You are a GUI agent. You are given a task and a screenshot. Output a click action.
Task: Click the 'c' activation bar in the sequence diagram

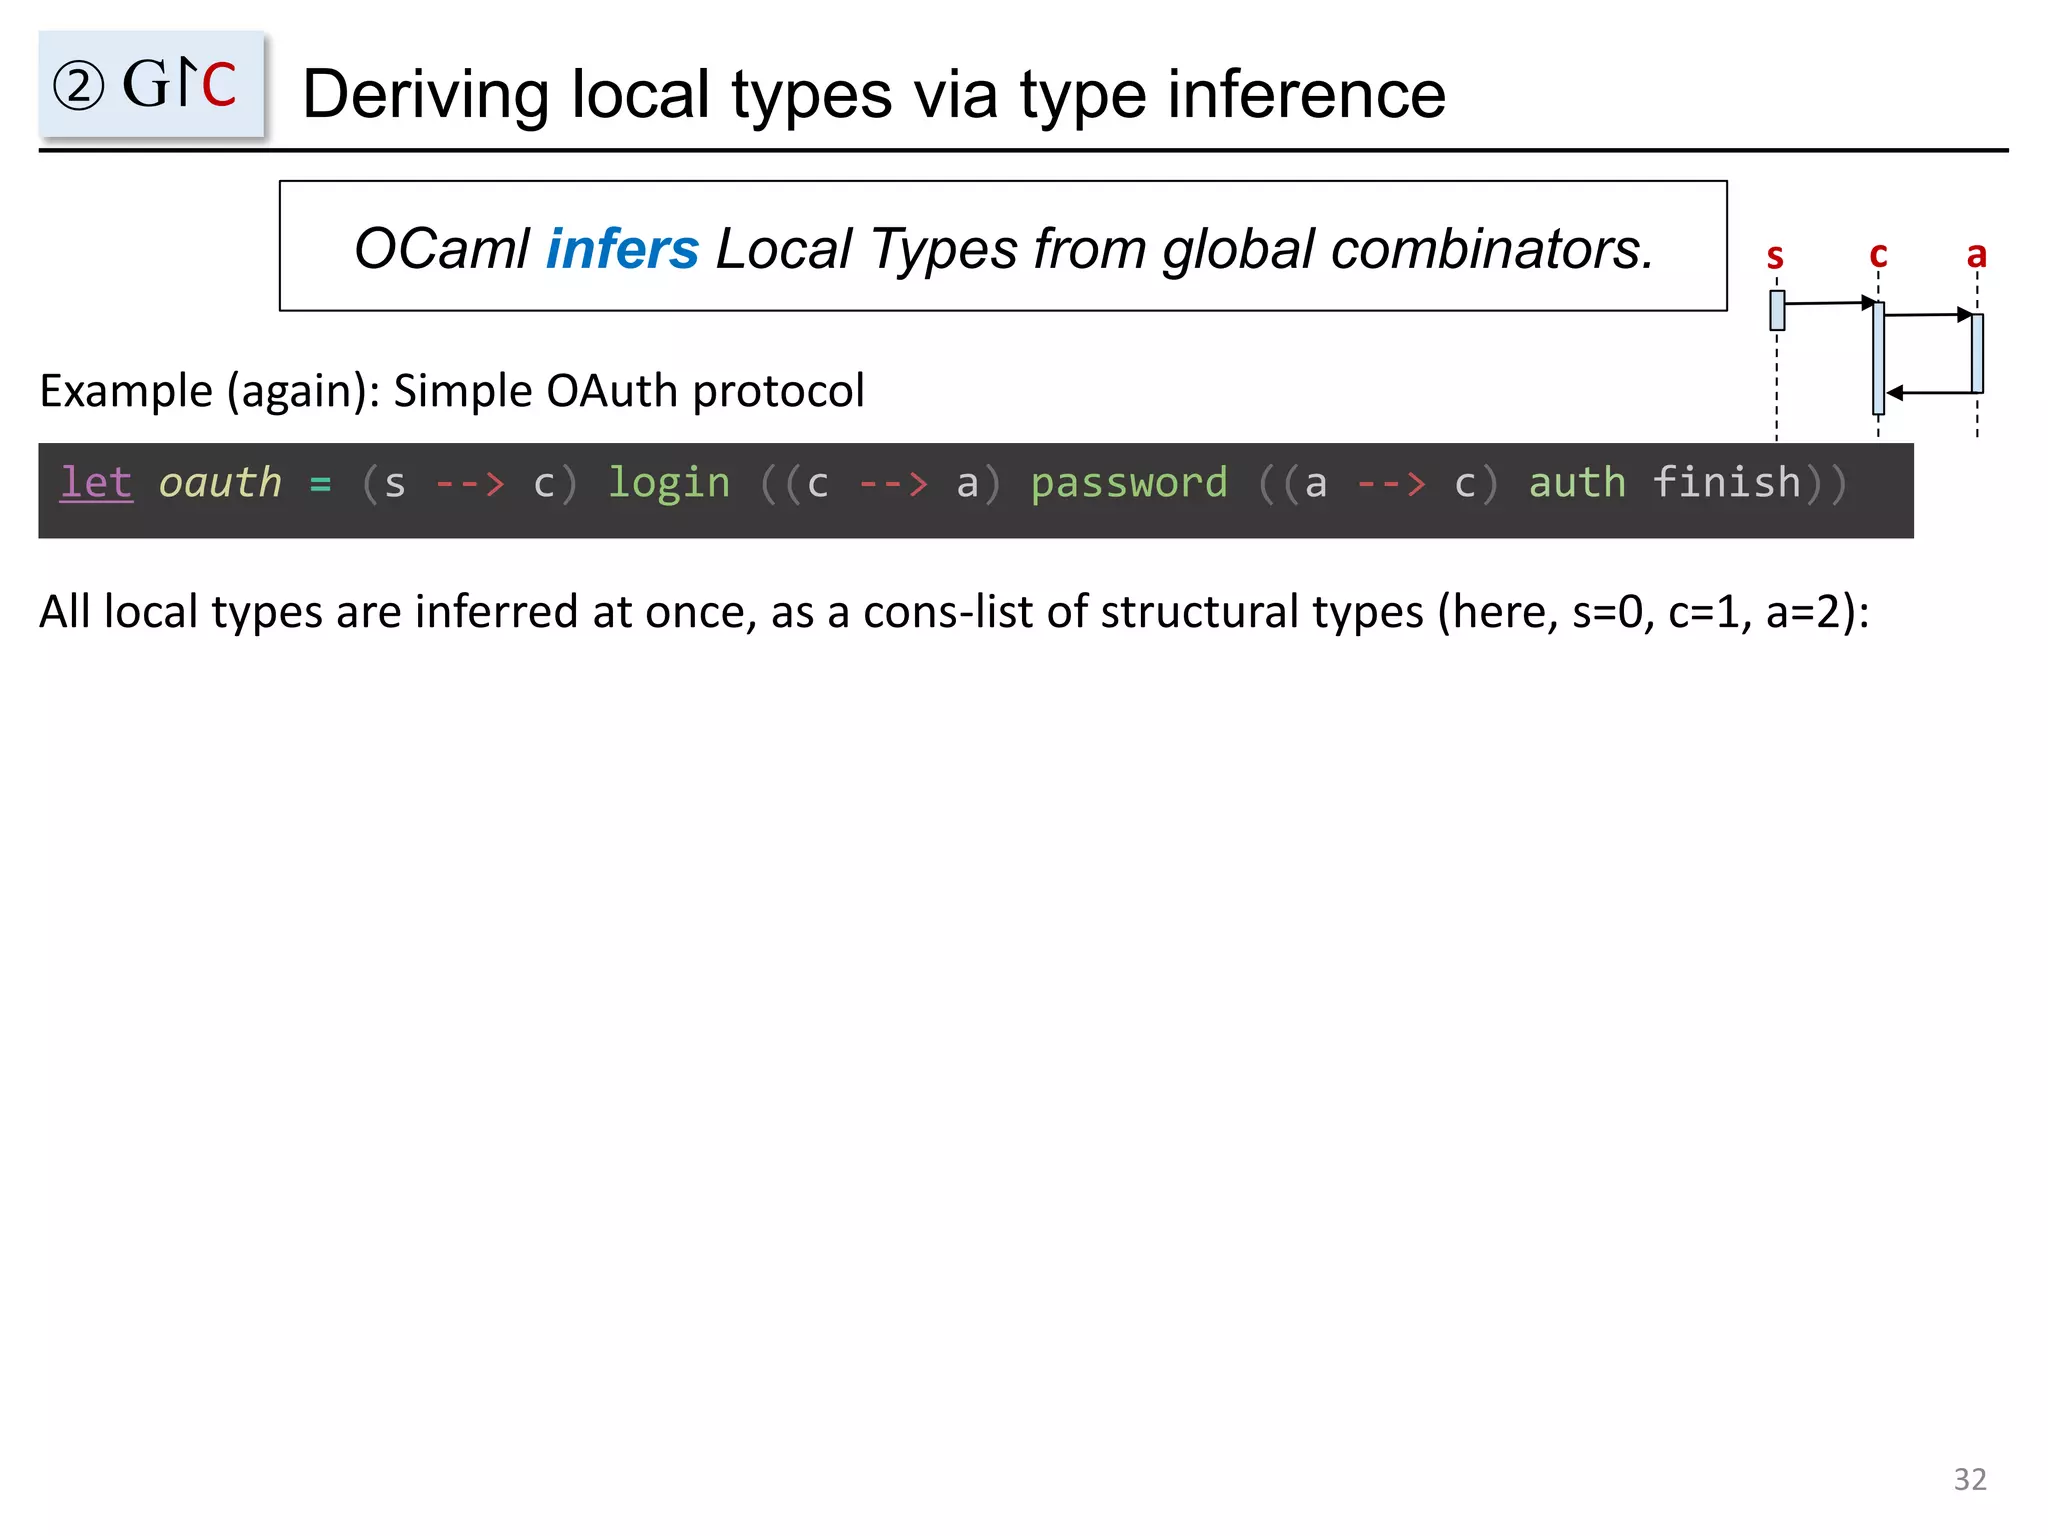pos(1878,358)
